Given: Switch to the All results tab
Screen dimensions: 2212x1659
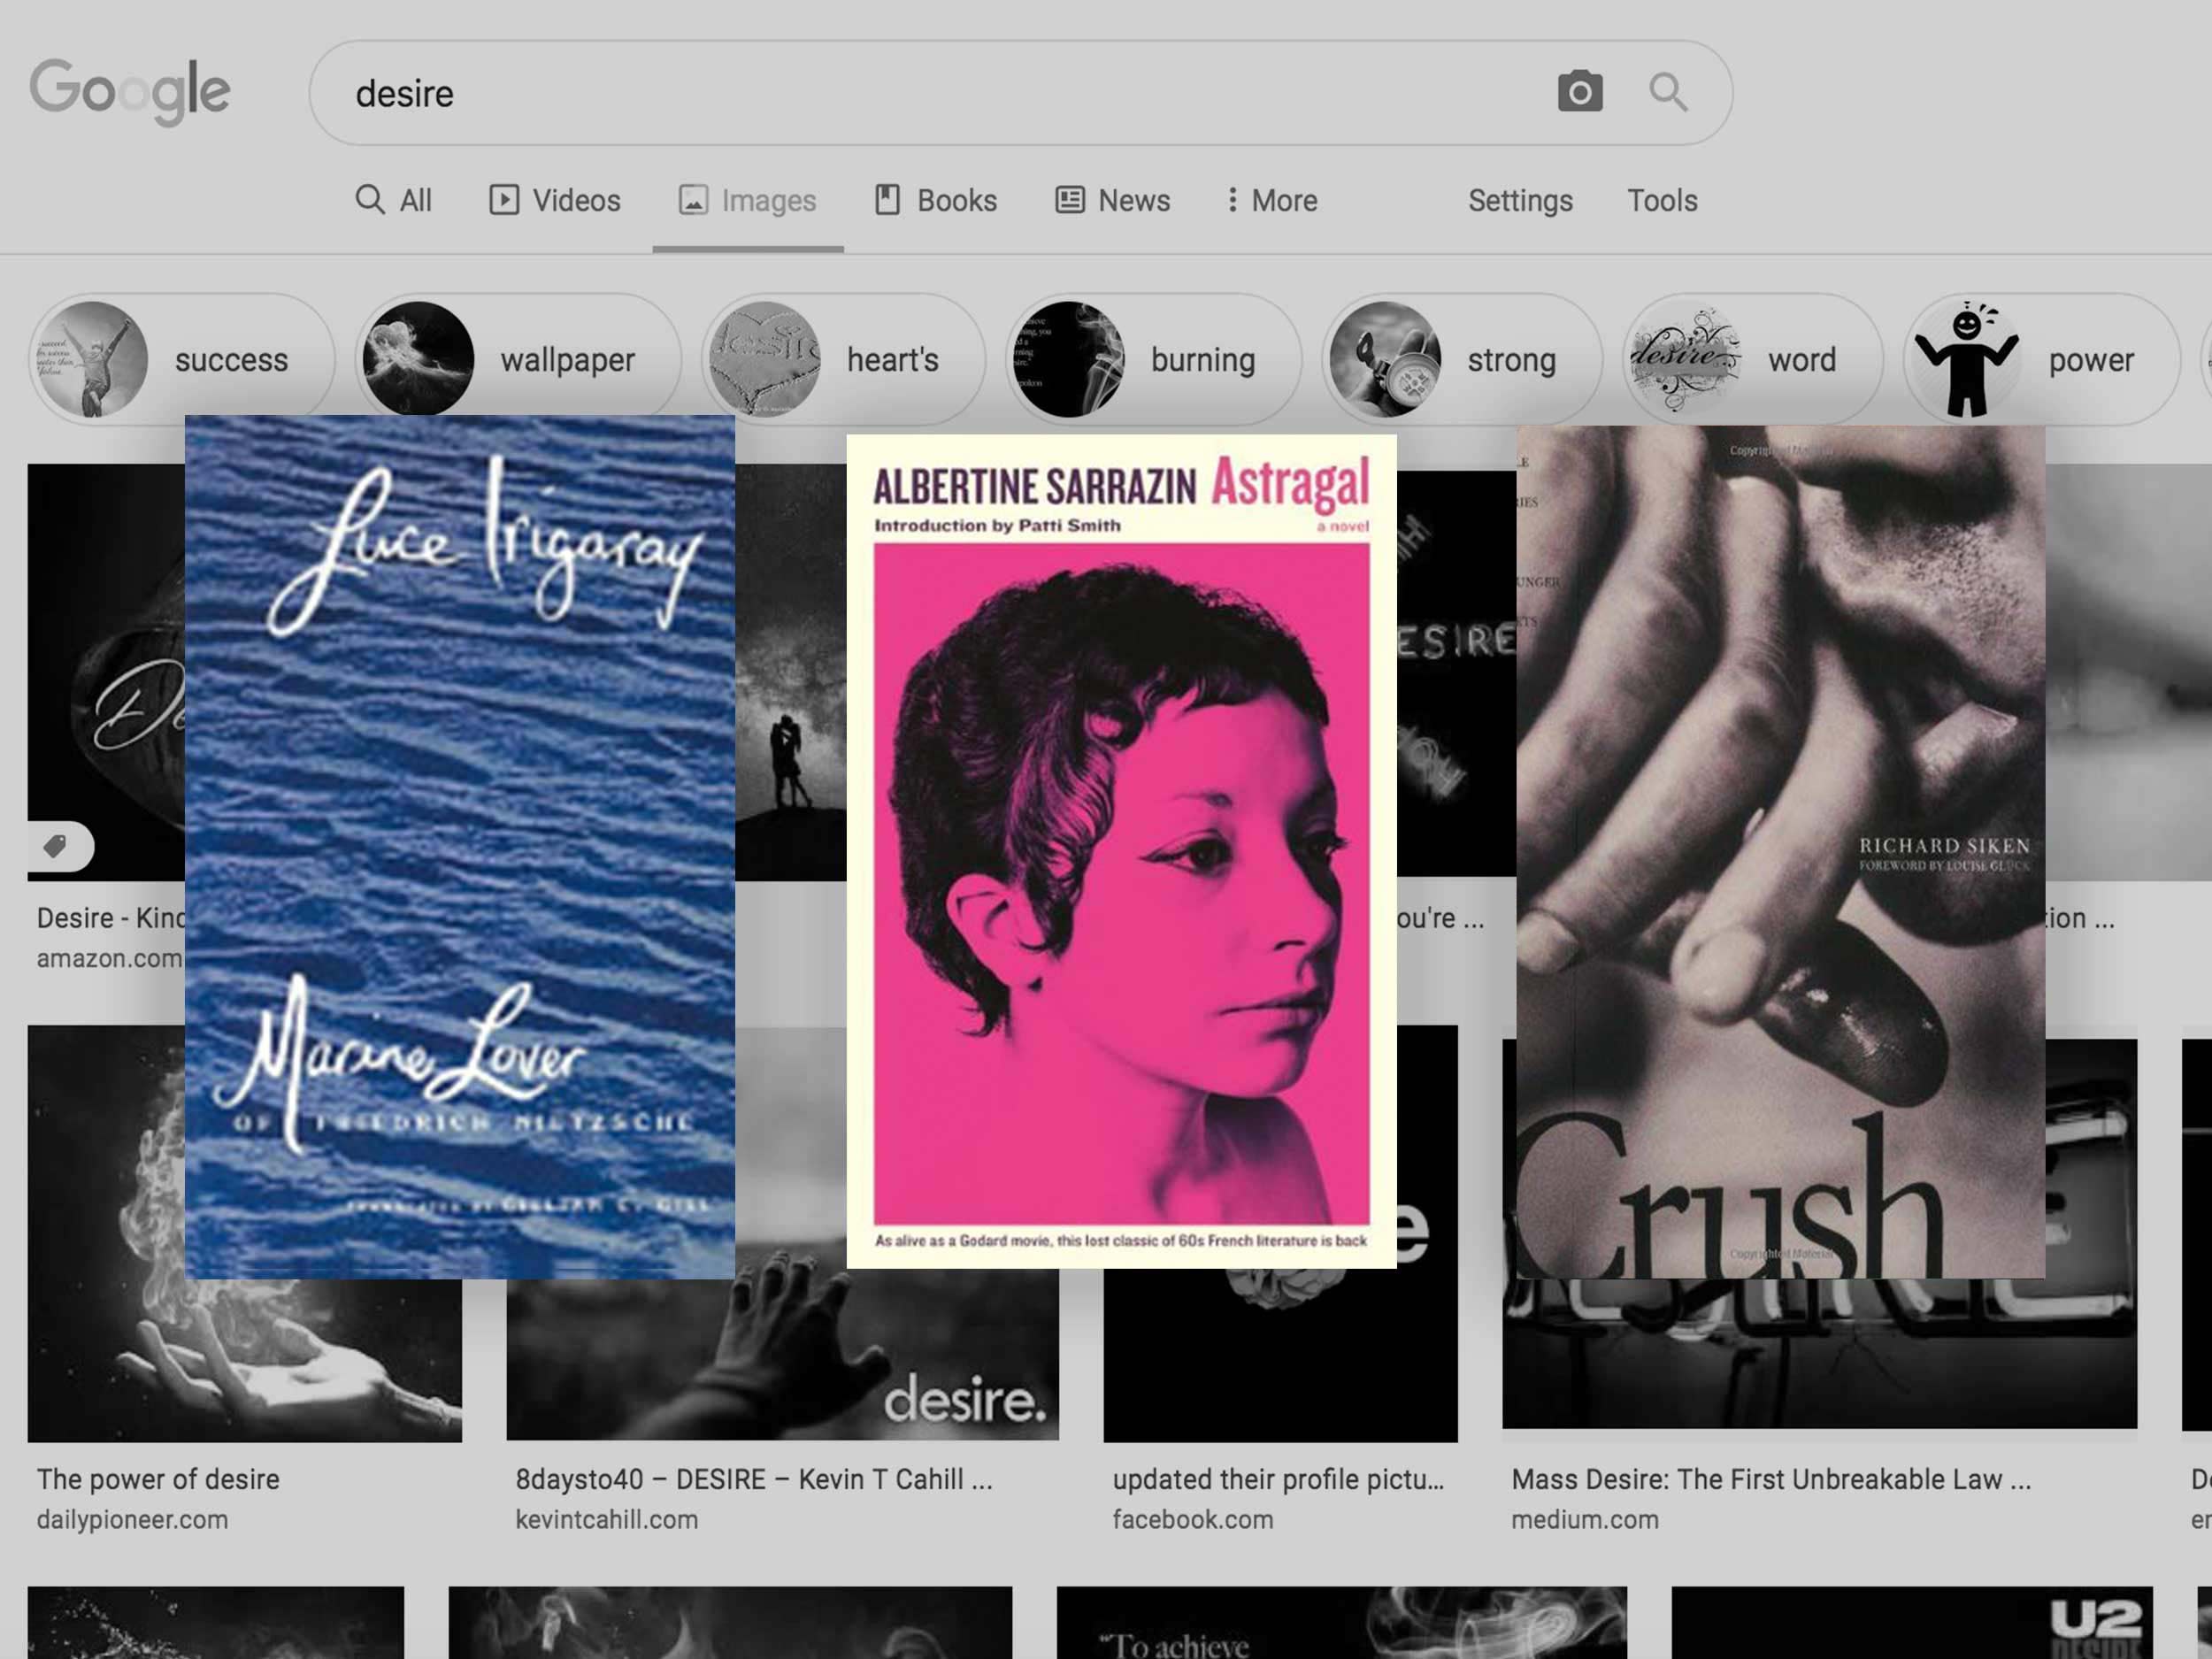Looking at the screenshot, I should point(394,200).
